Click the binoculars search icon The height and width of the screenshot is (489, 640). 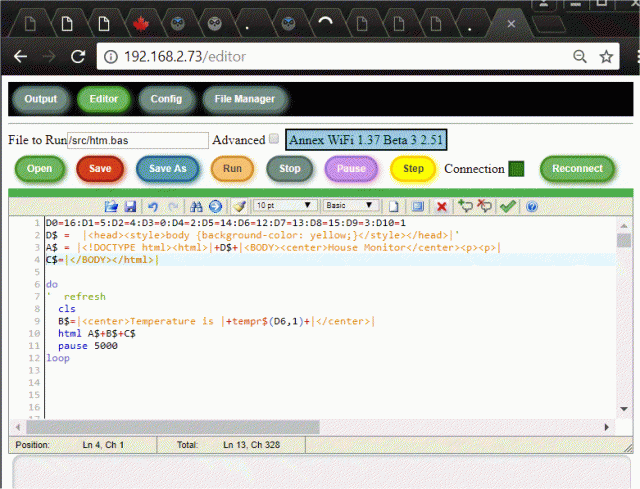point(197,206)
